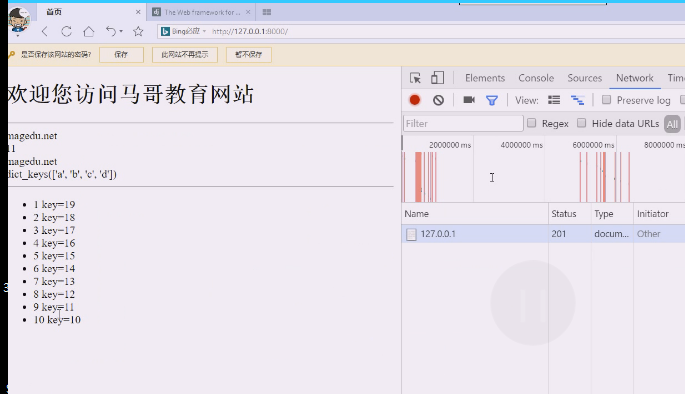This screenshot has height=394, width=685.
Task: Sort by the Status column header
Action: [x=570, y=214]
